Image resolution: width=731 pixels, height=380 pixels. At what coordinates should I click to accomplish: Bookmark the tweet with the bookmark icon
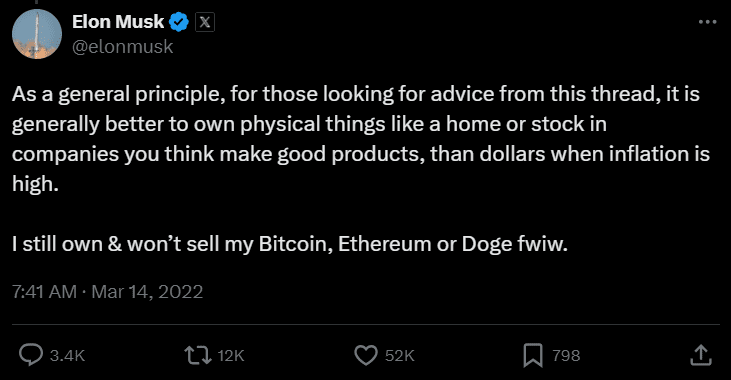[x=533, y=355]
